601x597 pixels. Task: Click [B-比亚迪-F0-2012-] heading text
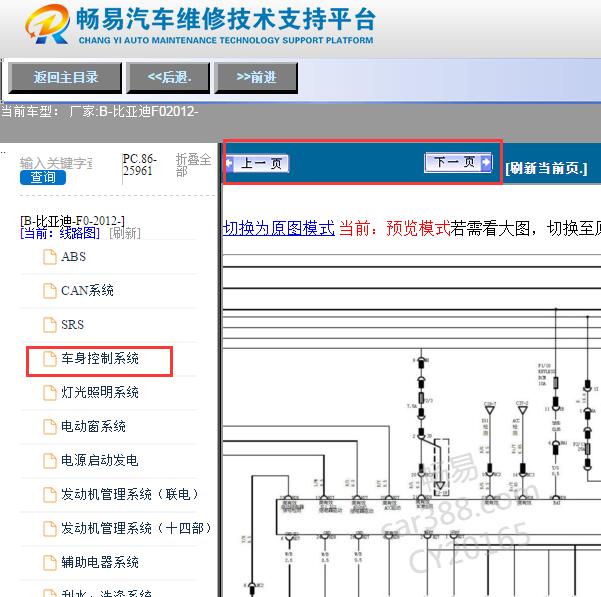(72, 221)
